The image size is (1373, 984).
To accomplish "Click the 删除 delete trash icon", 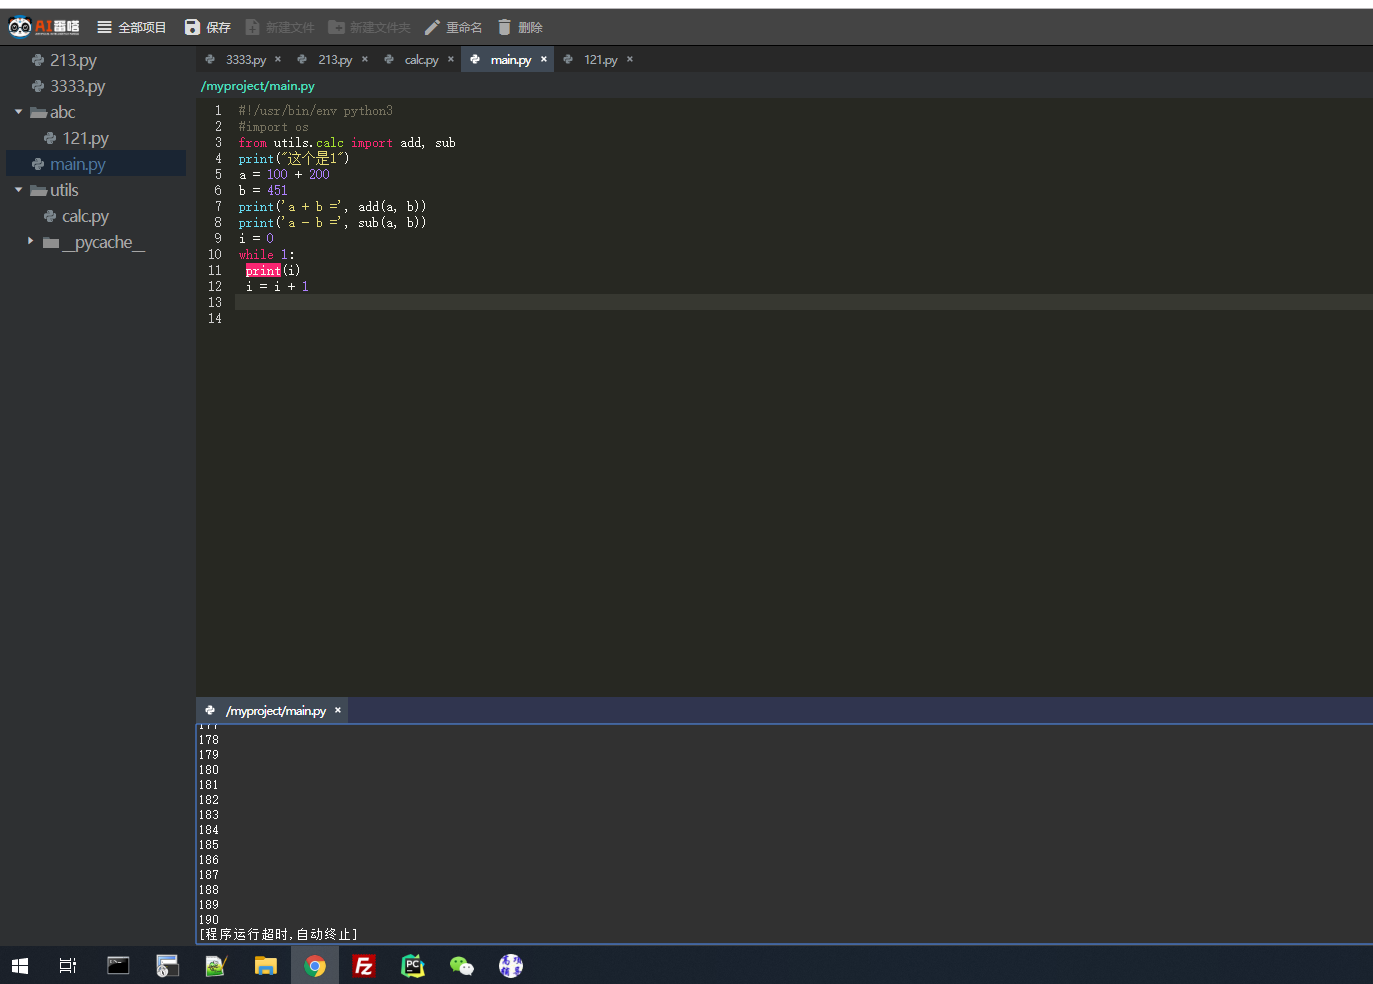I will pyautogui.click(x=505, y=26).
